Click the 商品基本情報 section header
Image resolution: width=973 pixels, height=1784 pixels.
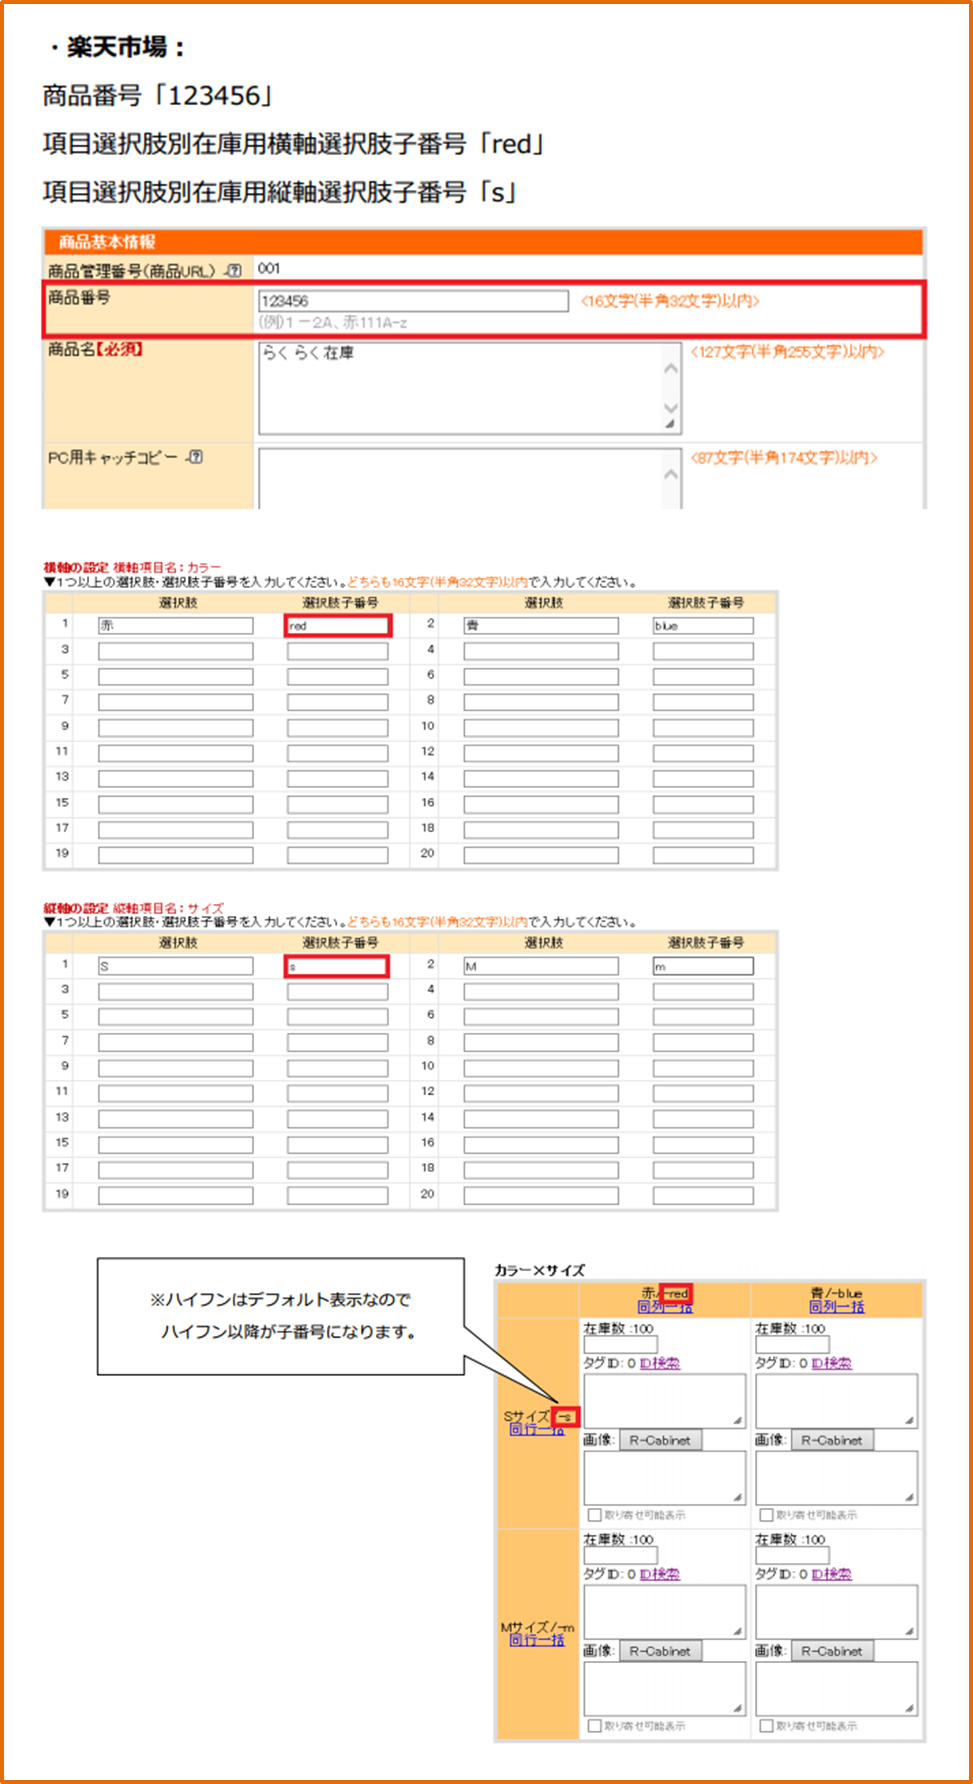pos(484,242)
